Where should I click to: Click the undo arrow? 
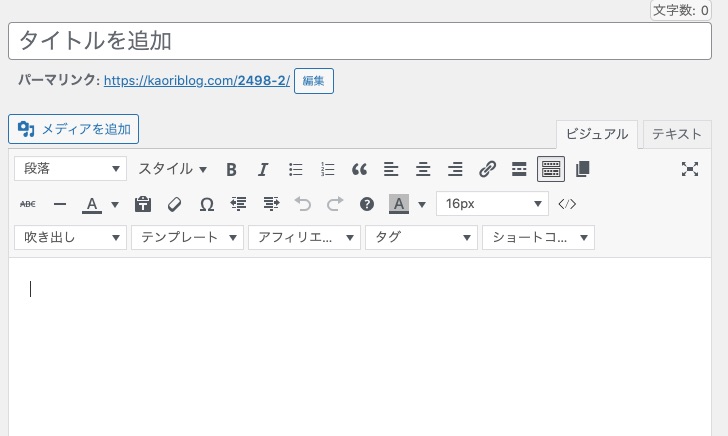303,204
